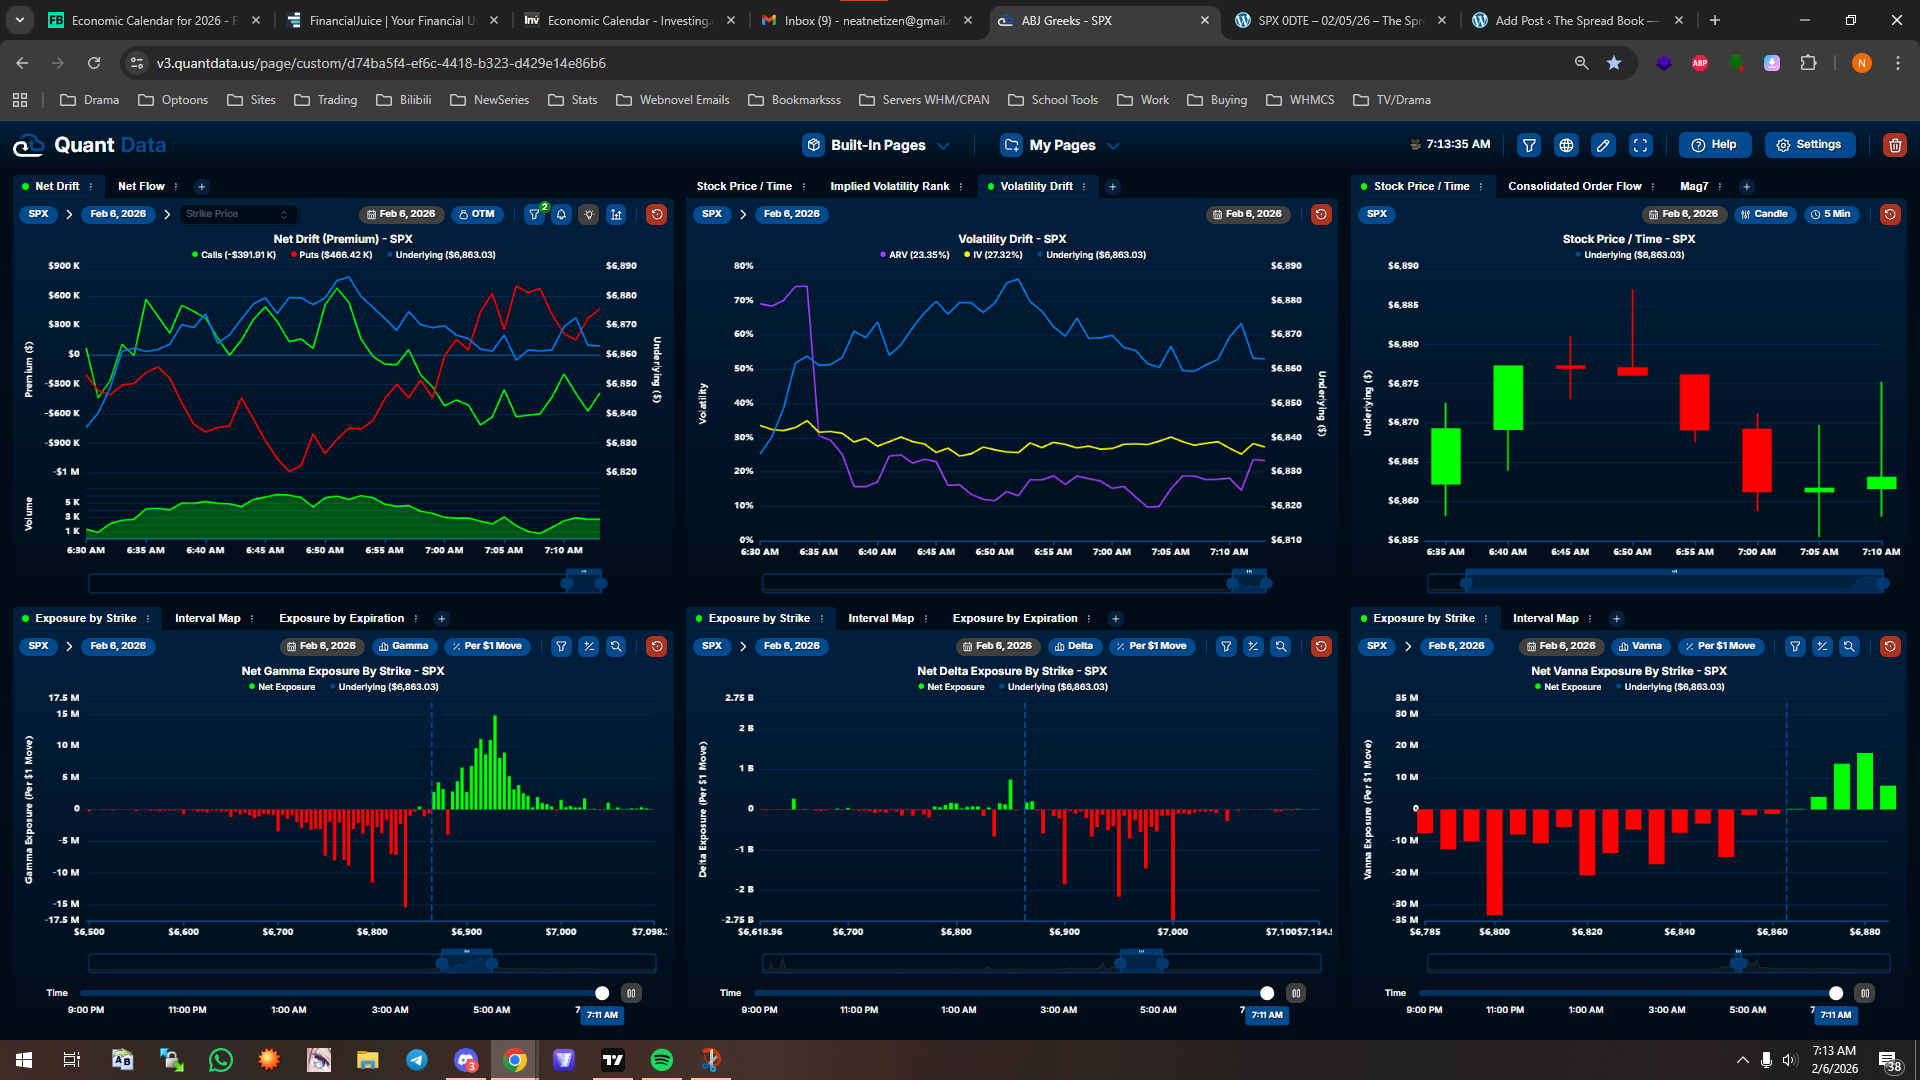Expand the My Pages dropdown

pos(1061,145)
